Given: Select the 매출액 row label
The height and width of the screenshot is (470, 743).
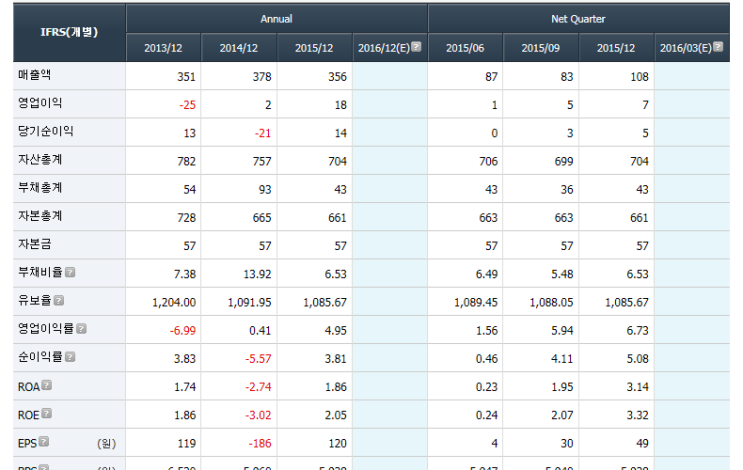Looking at the screenshot, I should coord(34,75).
